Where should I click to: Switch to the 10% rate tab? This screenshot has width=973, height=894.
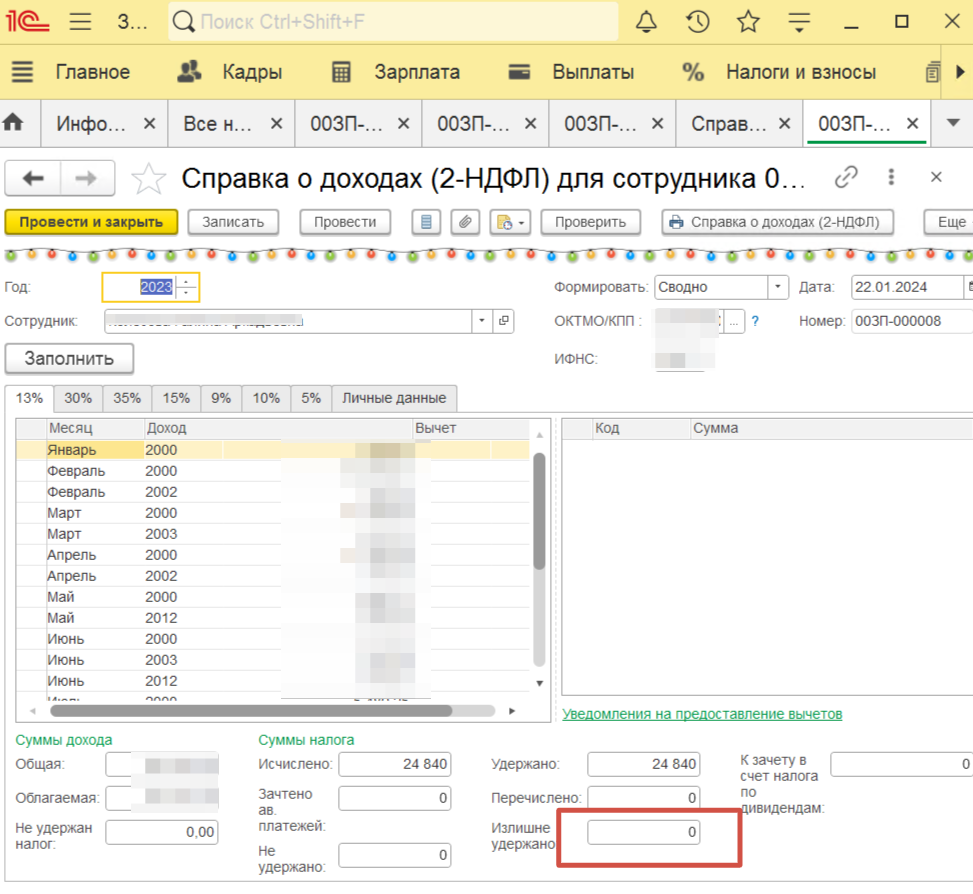(x=266, y=398)
